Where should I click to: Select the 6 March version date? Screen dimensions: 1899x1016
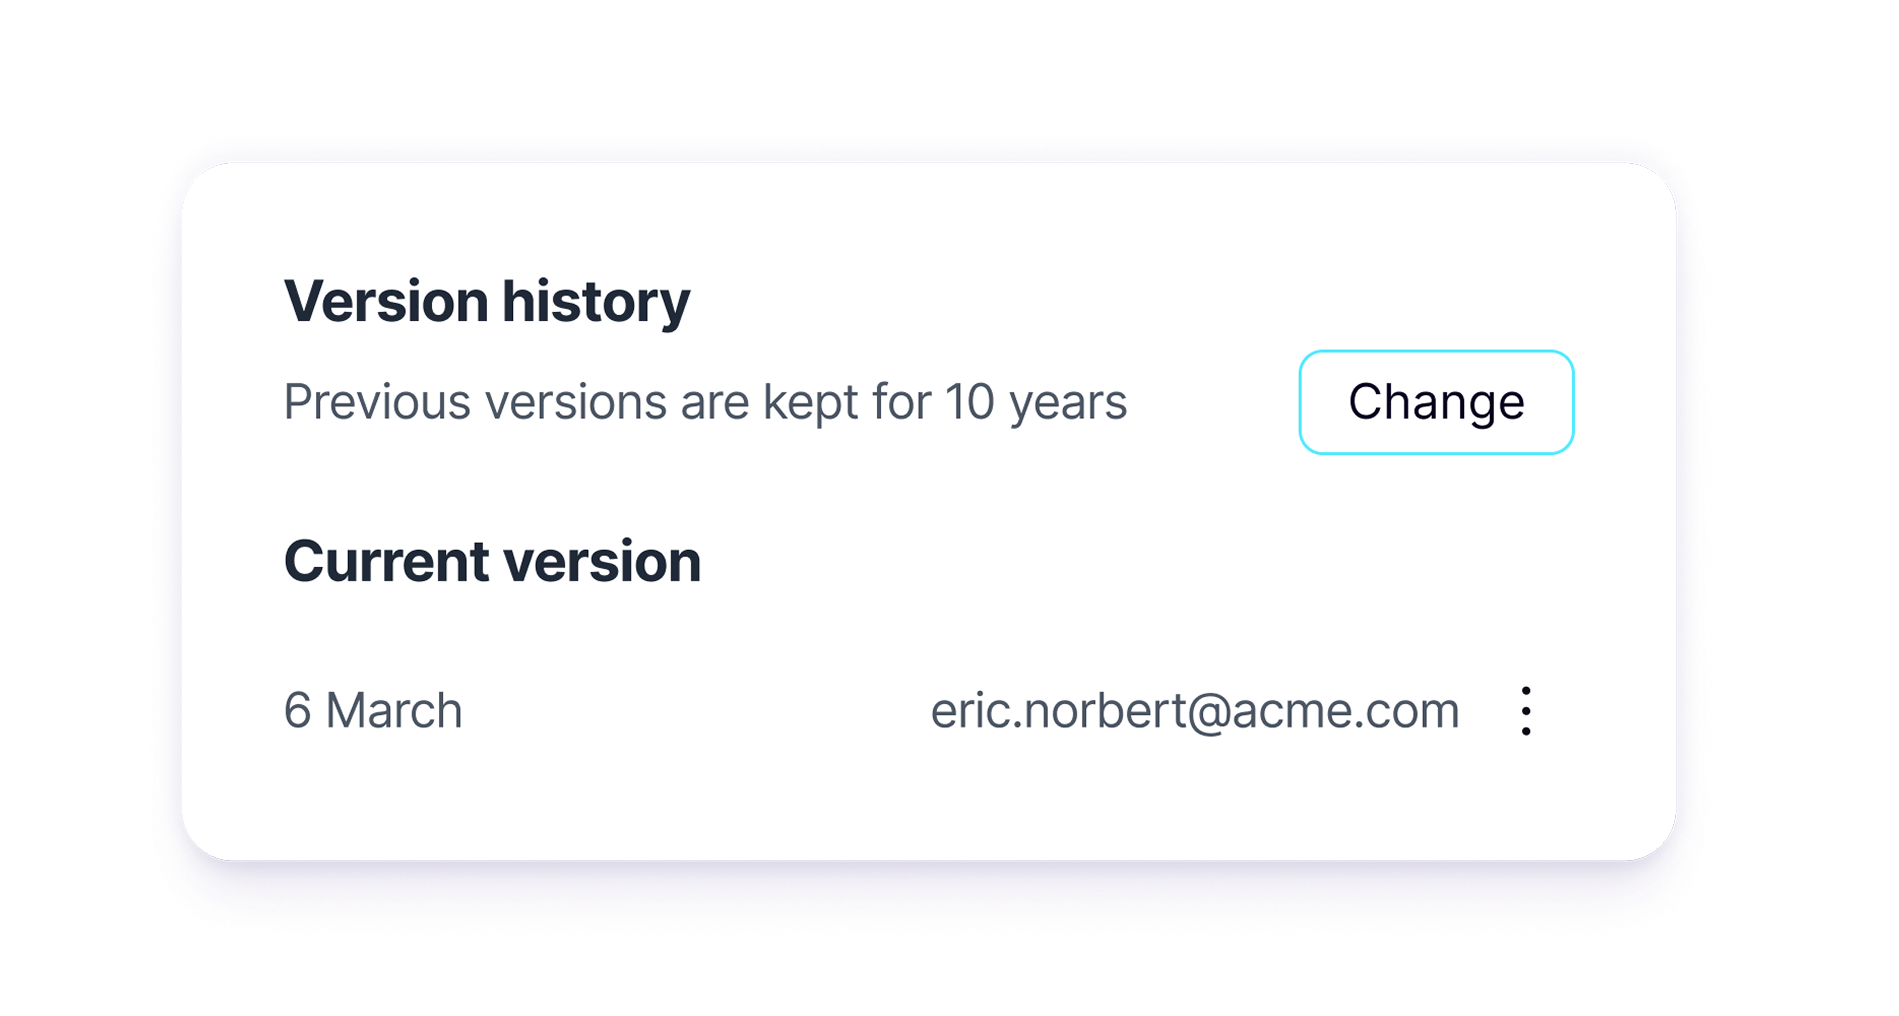click(x=373, y=711)
